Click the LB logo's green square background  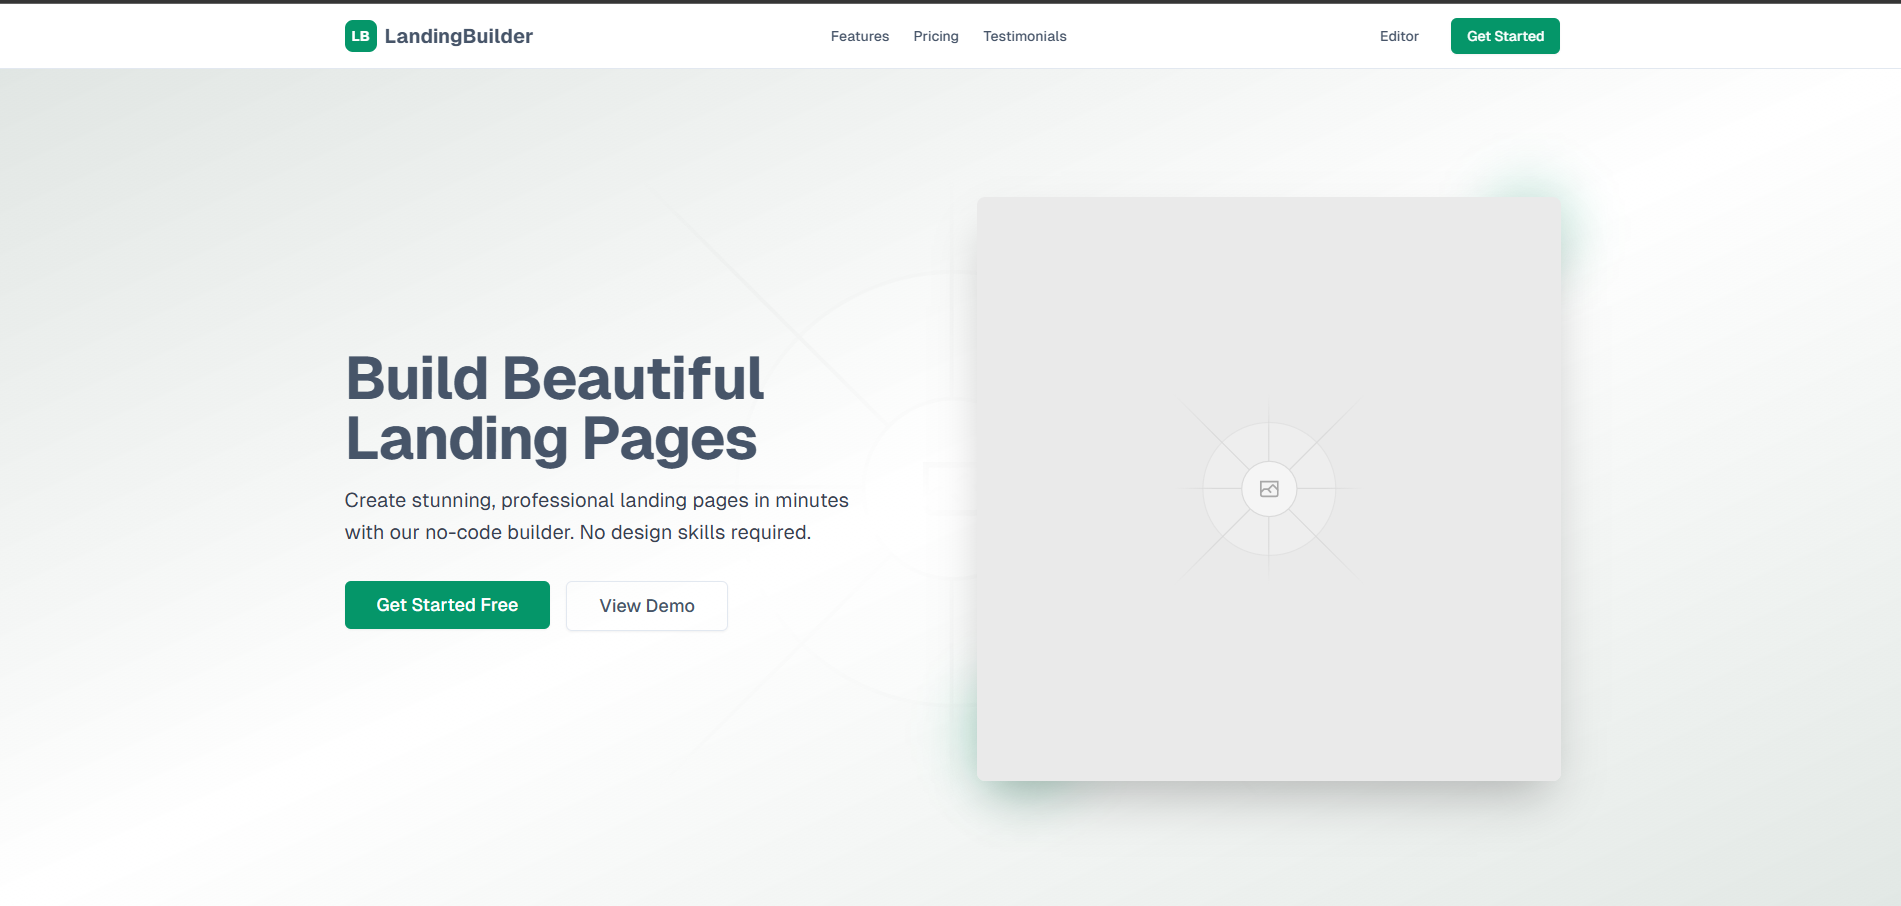click(x=362, y=36)
